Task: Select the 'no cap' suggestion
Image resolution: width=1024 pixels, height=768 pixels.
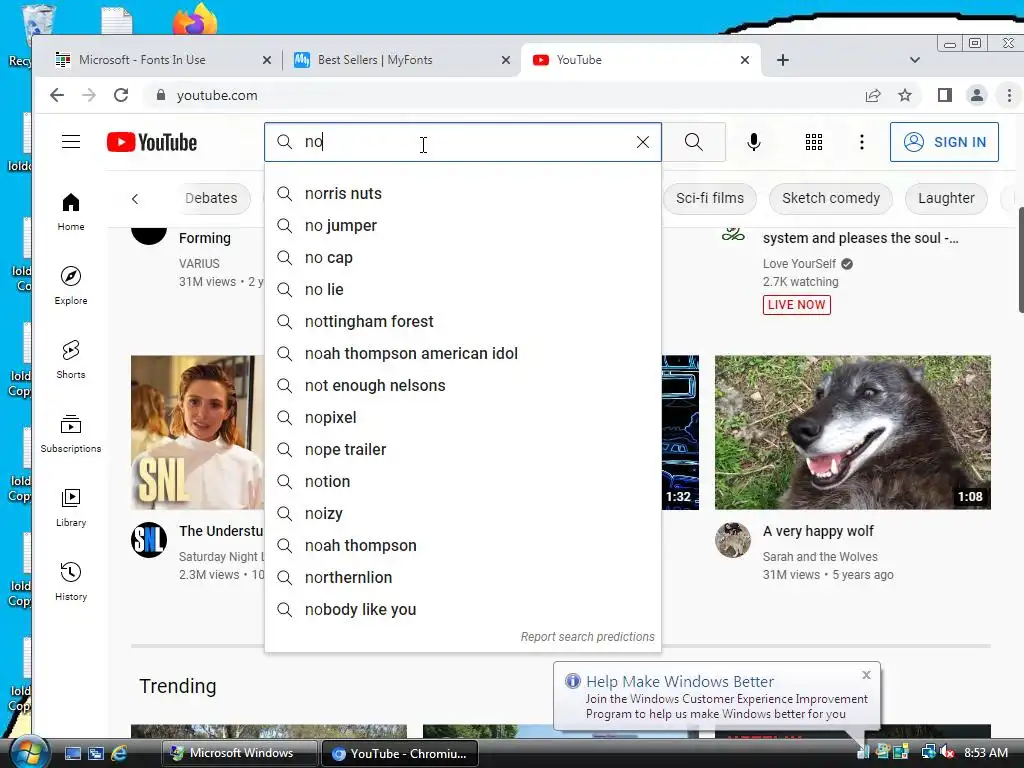Action: (x=463, y=257)
